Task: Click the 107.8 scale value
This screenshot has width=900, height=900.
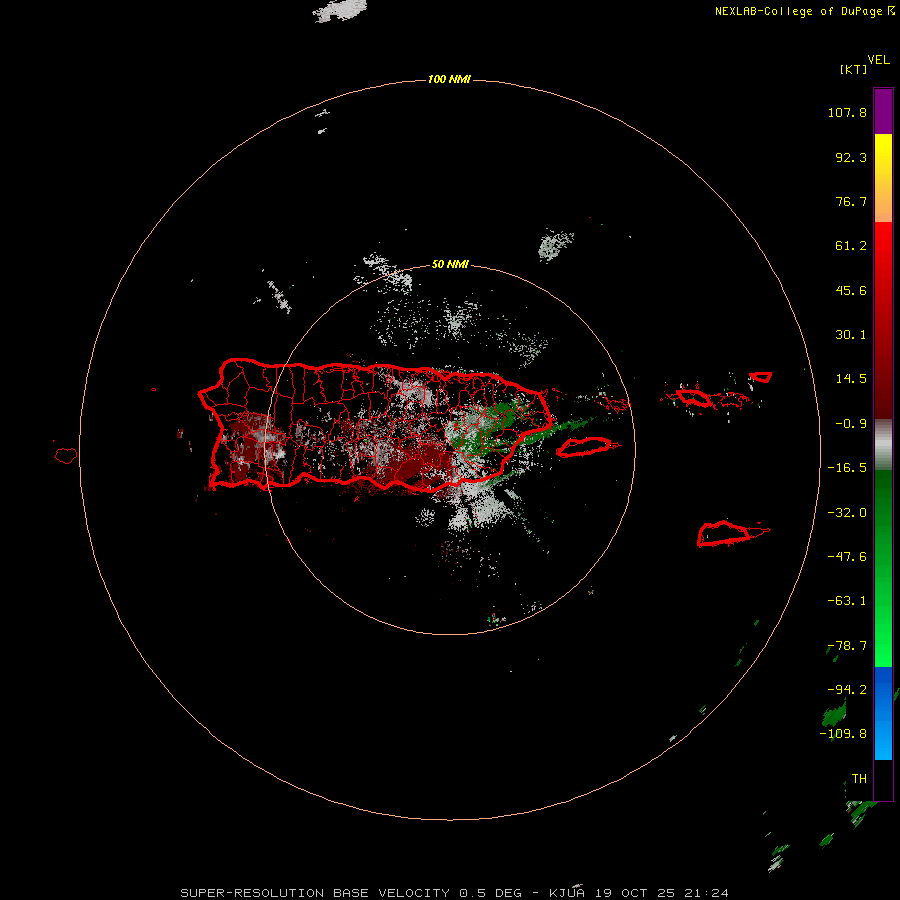Action: point(847,112)
